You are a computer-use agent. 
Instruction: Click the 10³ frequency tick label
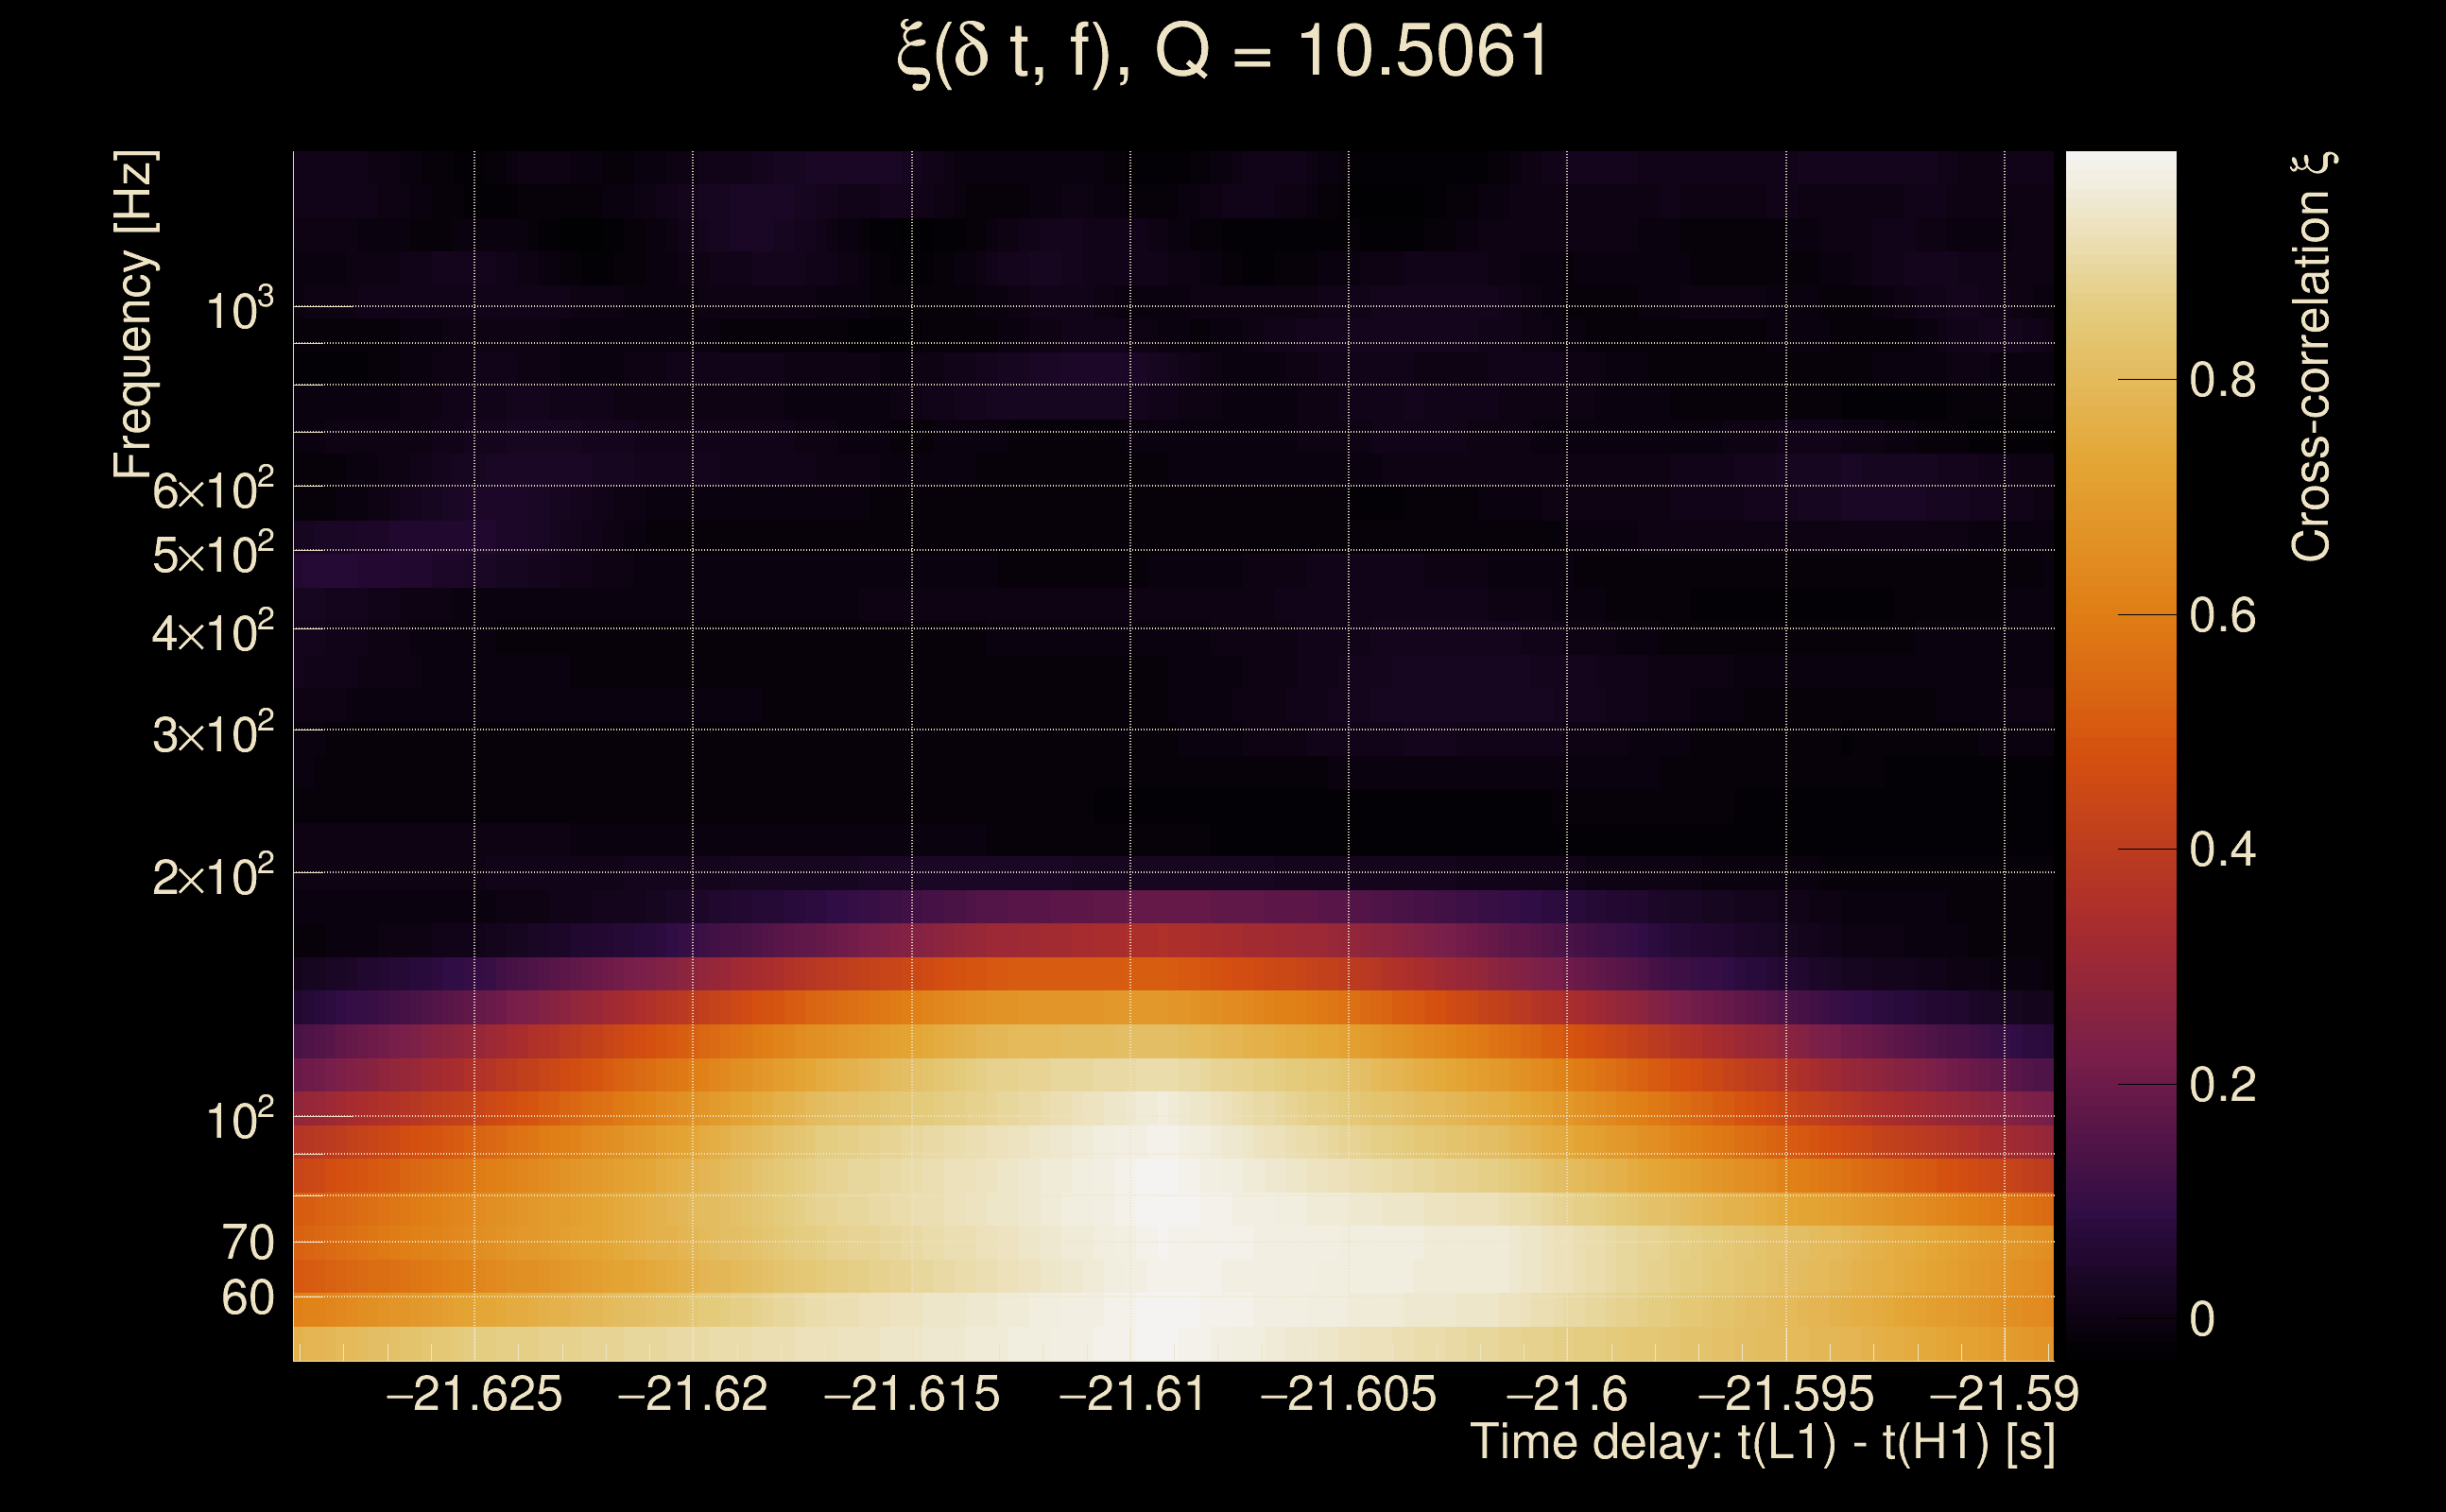[239, 311]
